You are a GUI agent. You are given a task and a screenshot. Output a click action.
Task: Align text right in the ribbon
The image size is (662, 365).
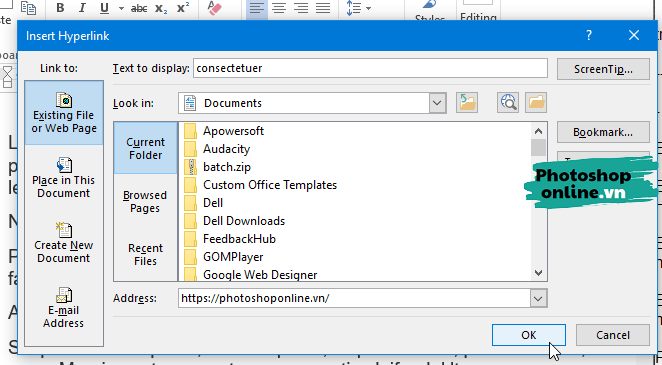coord(301,8)
